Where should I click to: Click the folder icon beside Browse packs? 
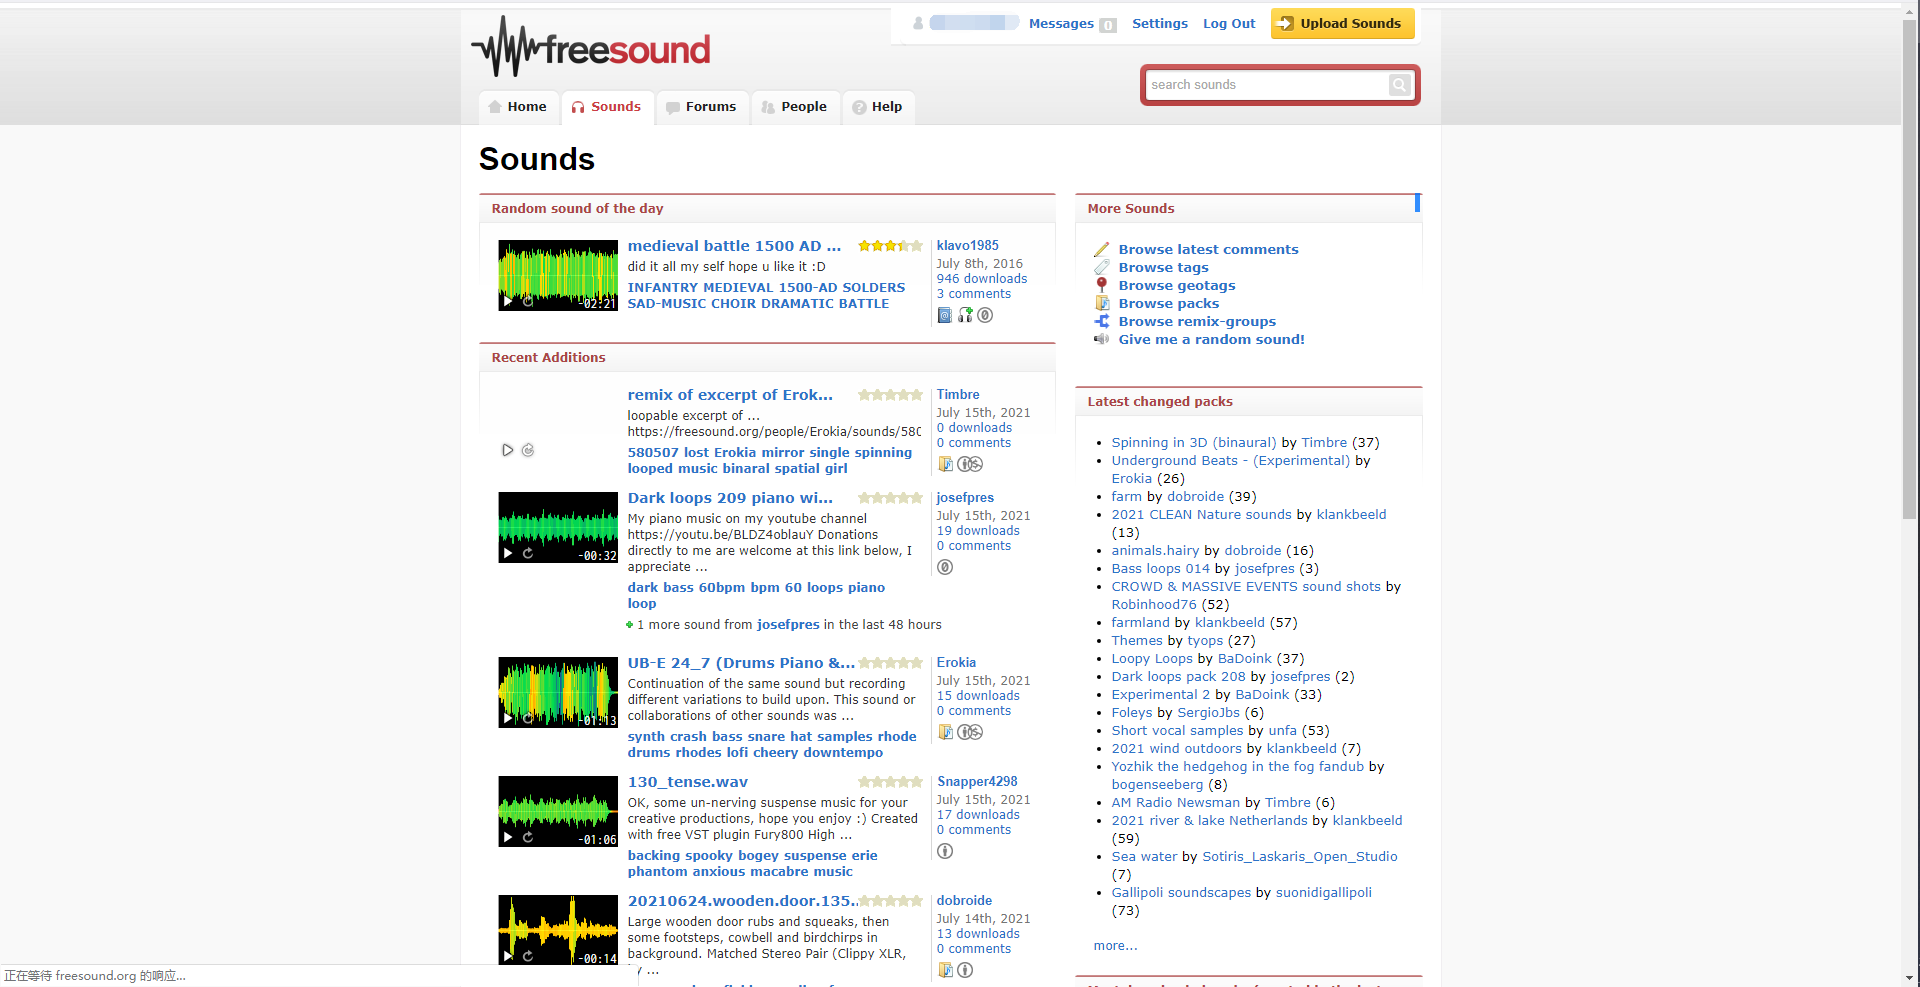pyautogui.click(x=1101, y=303)
